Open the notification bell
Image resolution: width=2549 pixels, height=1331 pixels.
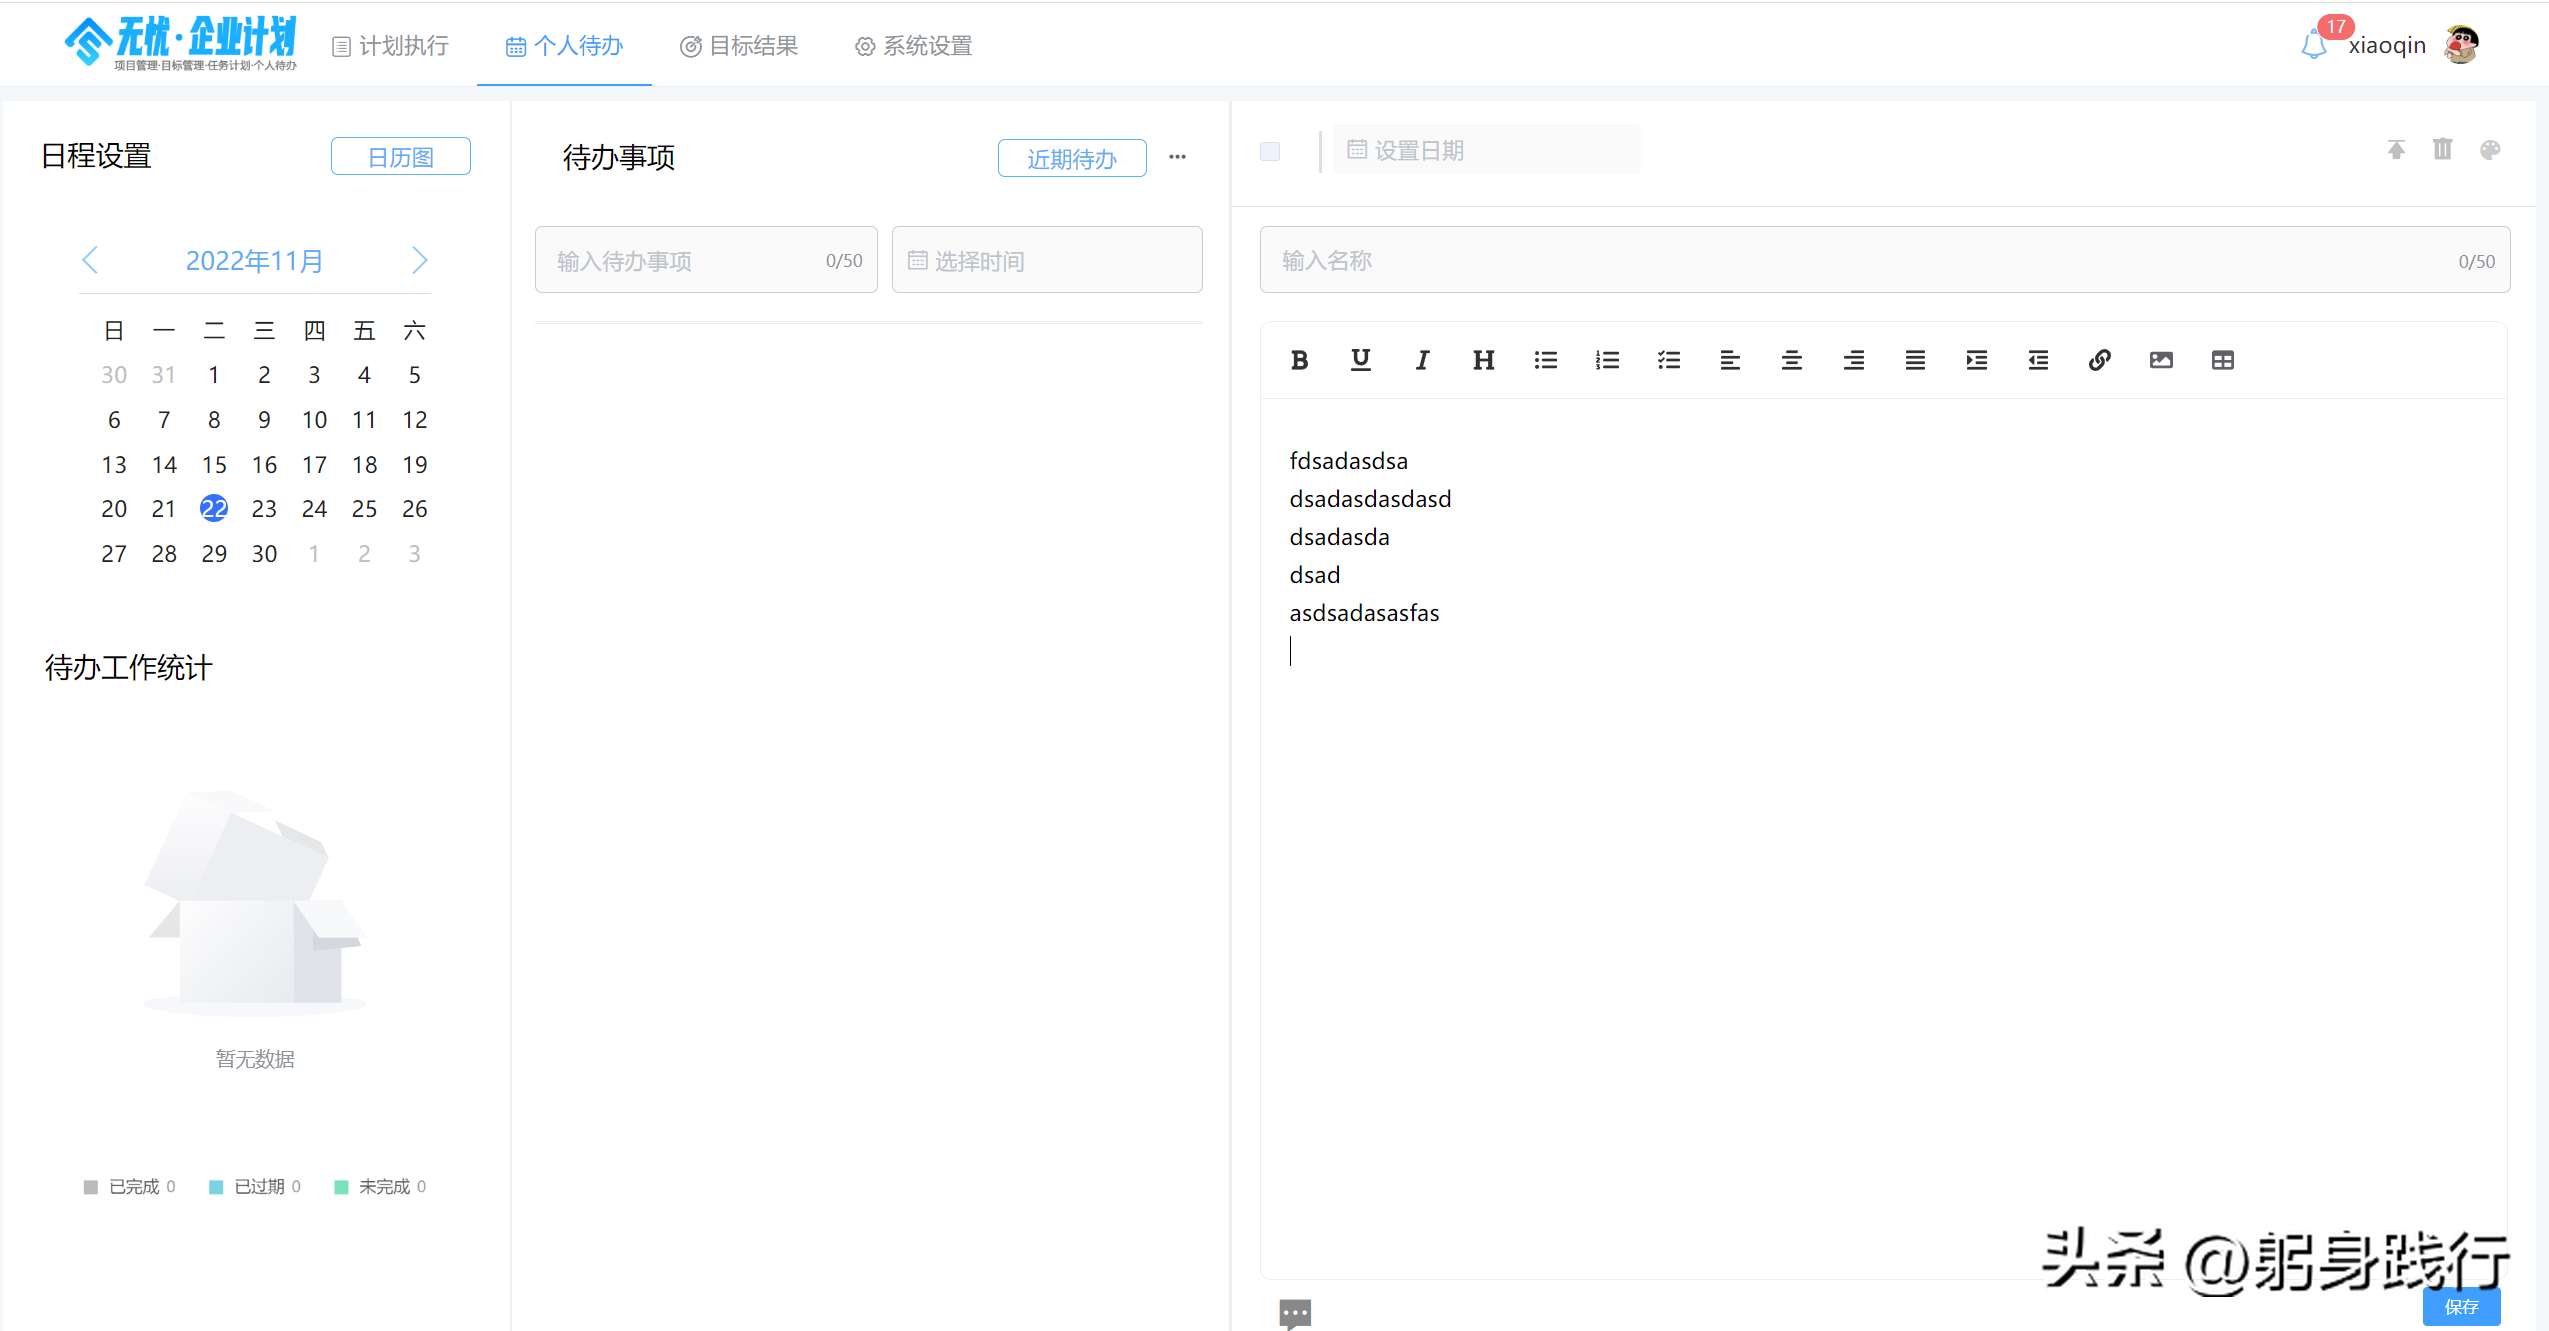click(2313, 45)
